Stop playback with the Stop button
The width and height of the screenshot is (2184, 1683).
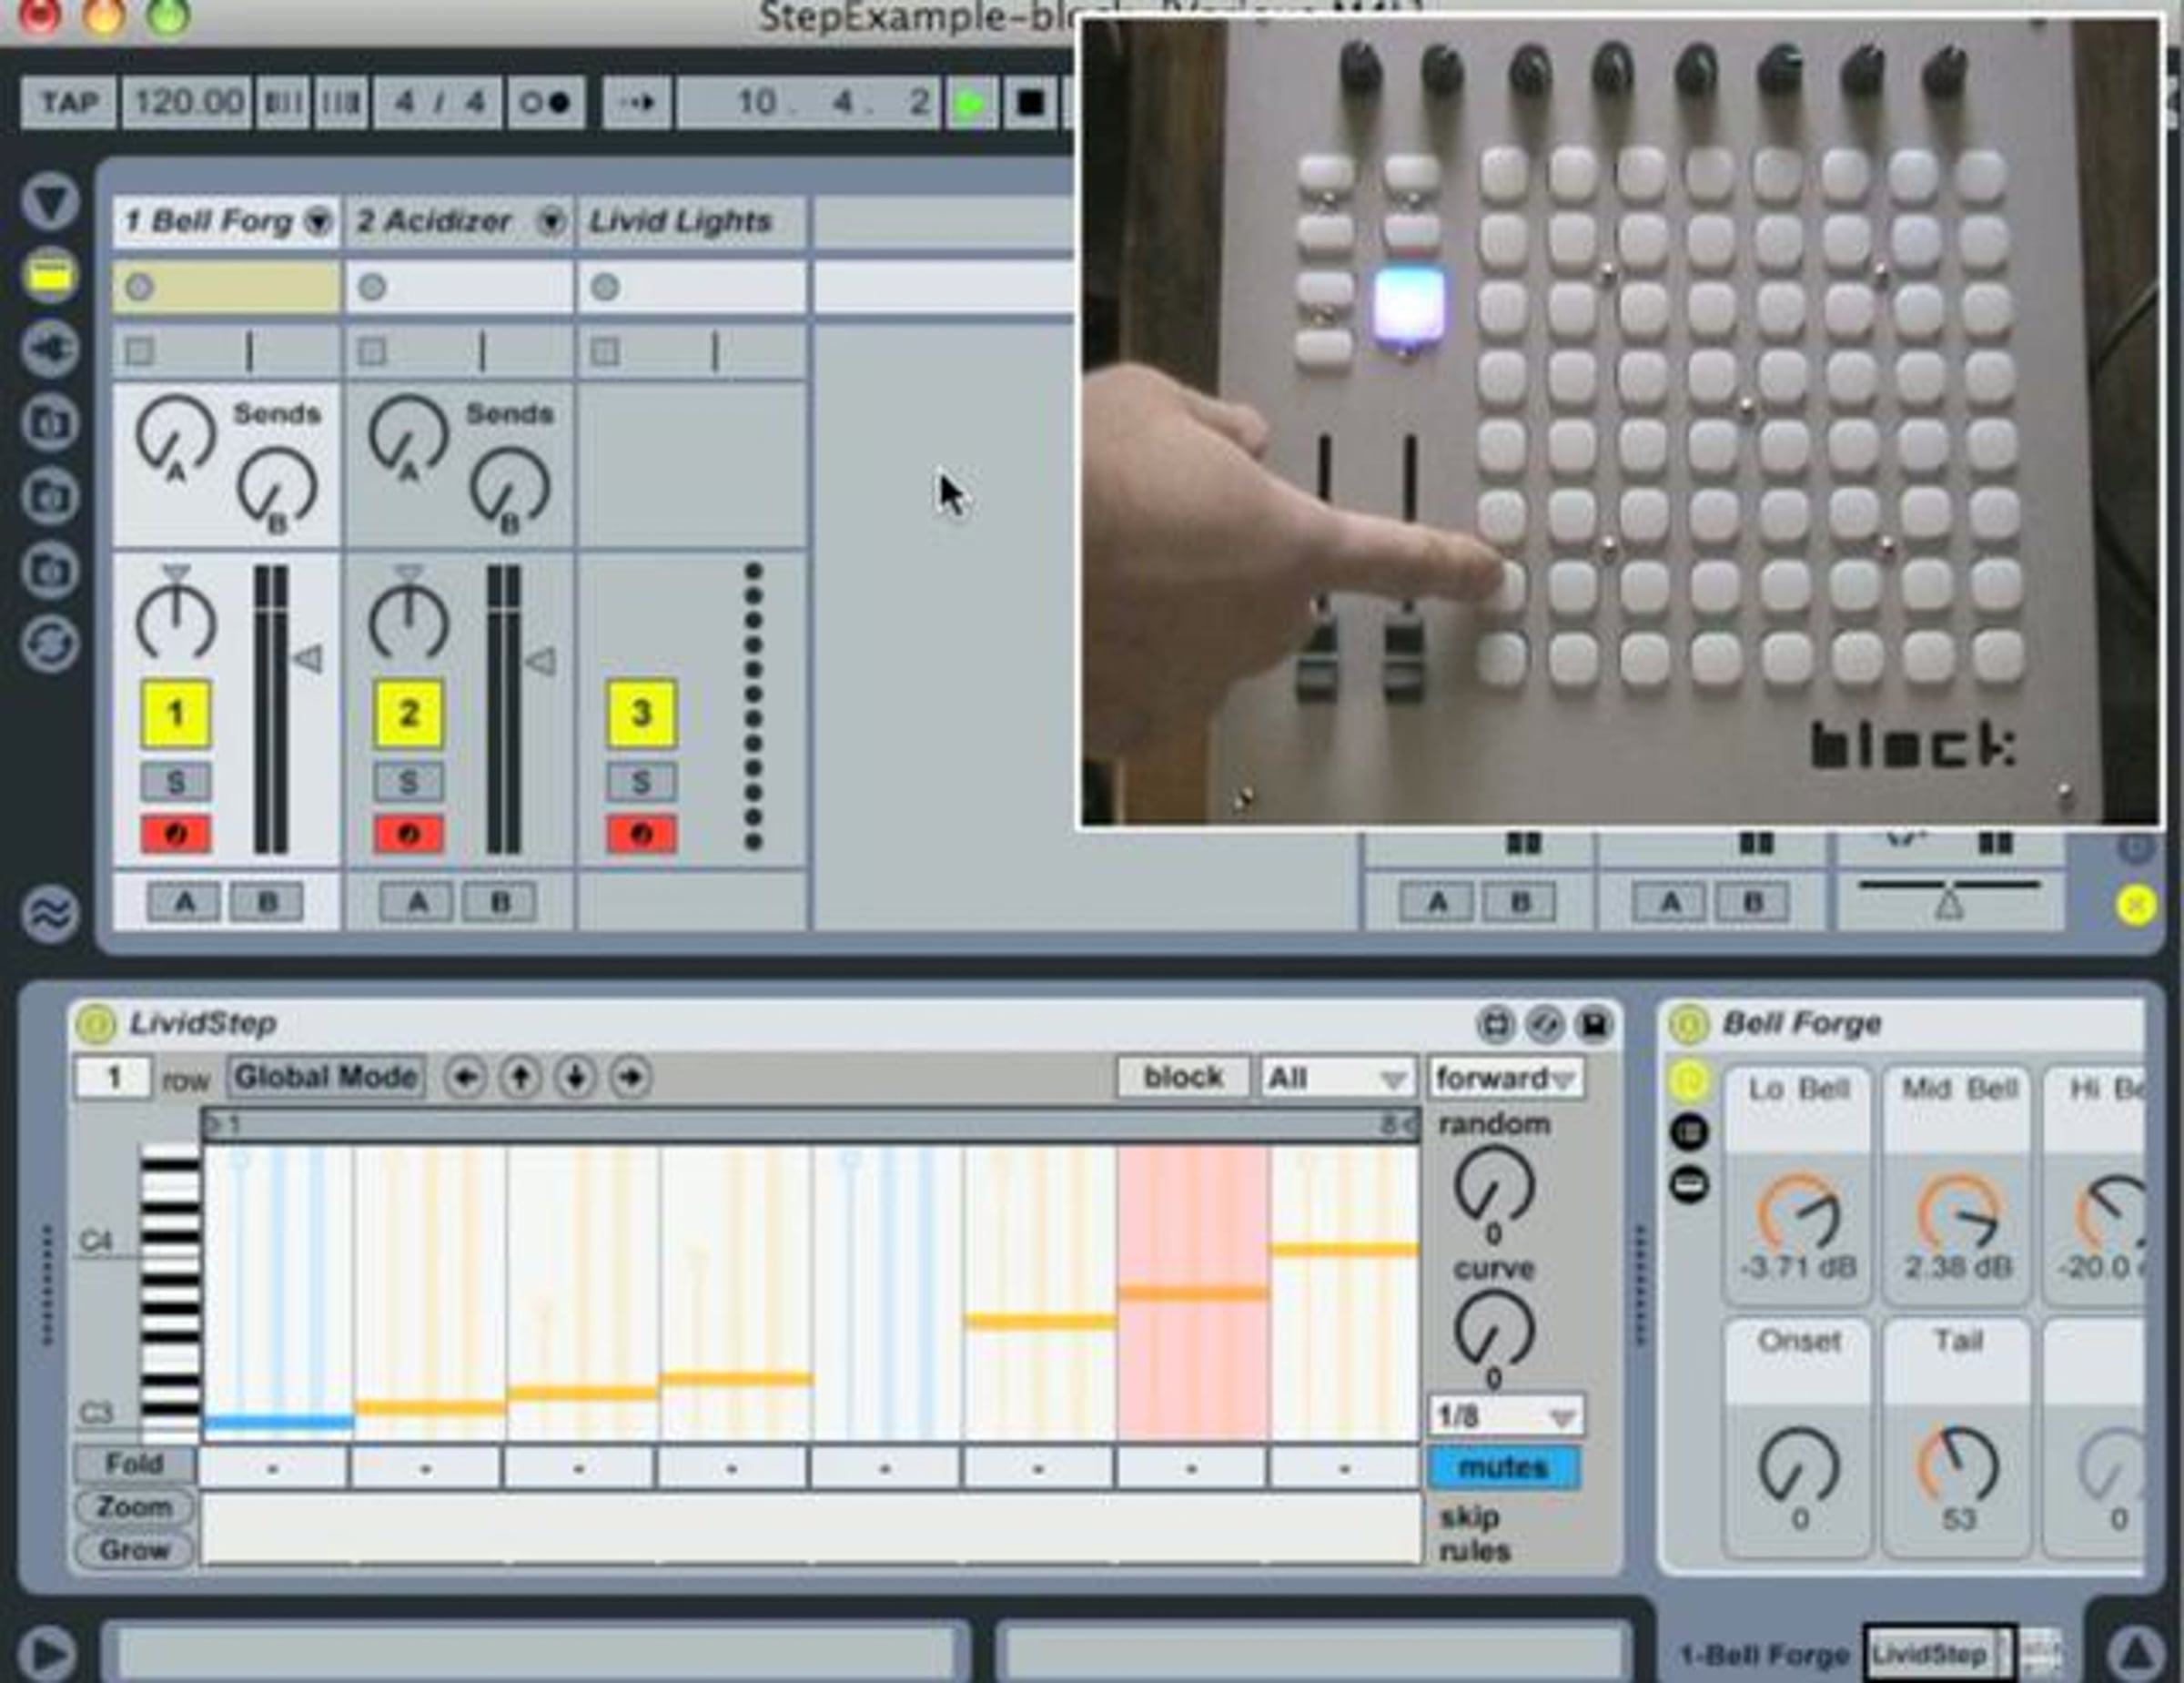point(1031,103)
